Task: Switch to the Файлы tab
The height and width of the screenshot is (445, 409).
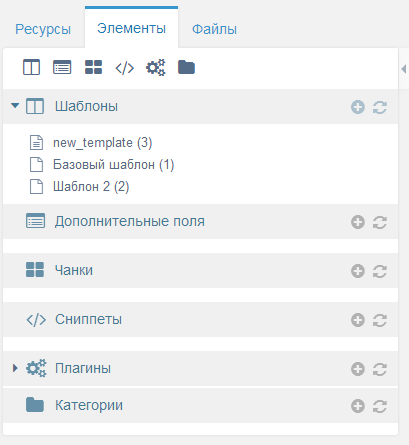Action: coord(214,29)
